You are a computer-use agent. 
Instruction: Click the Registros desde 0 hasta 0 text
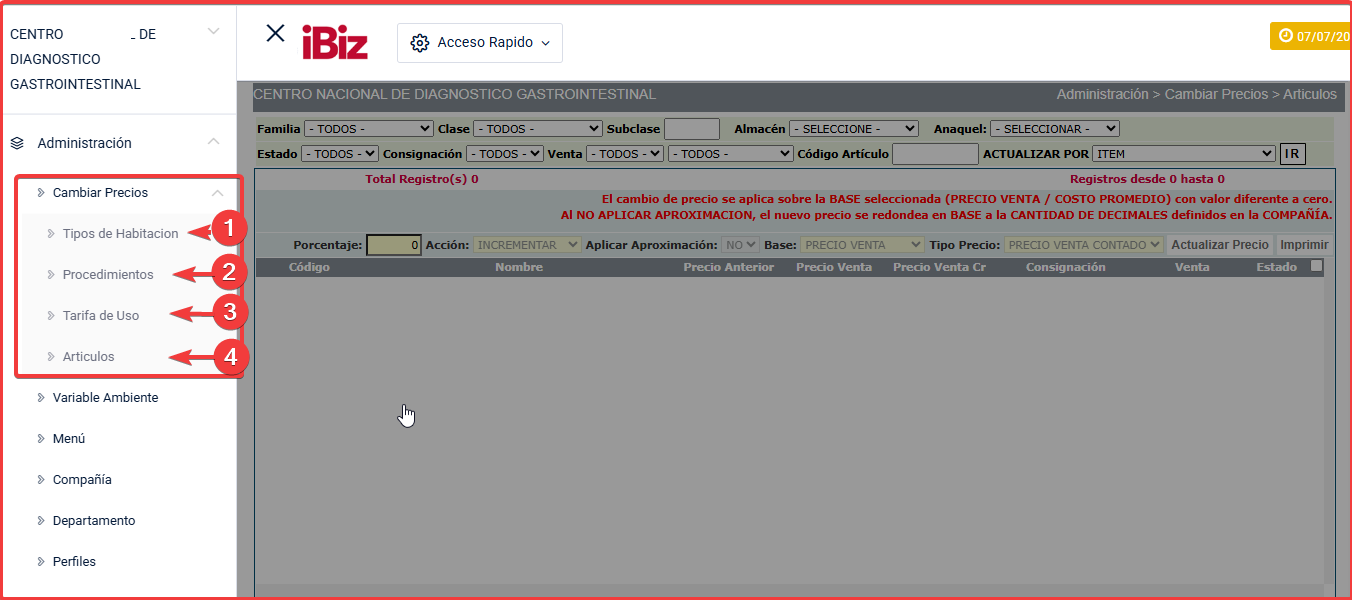pyautogui.click(x=1147, y=179)
